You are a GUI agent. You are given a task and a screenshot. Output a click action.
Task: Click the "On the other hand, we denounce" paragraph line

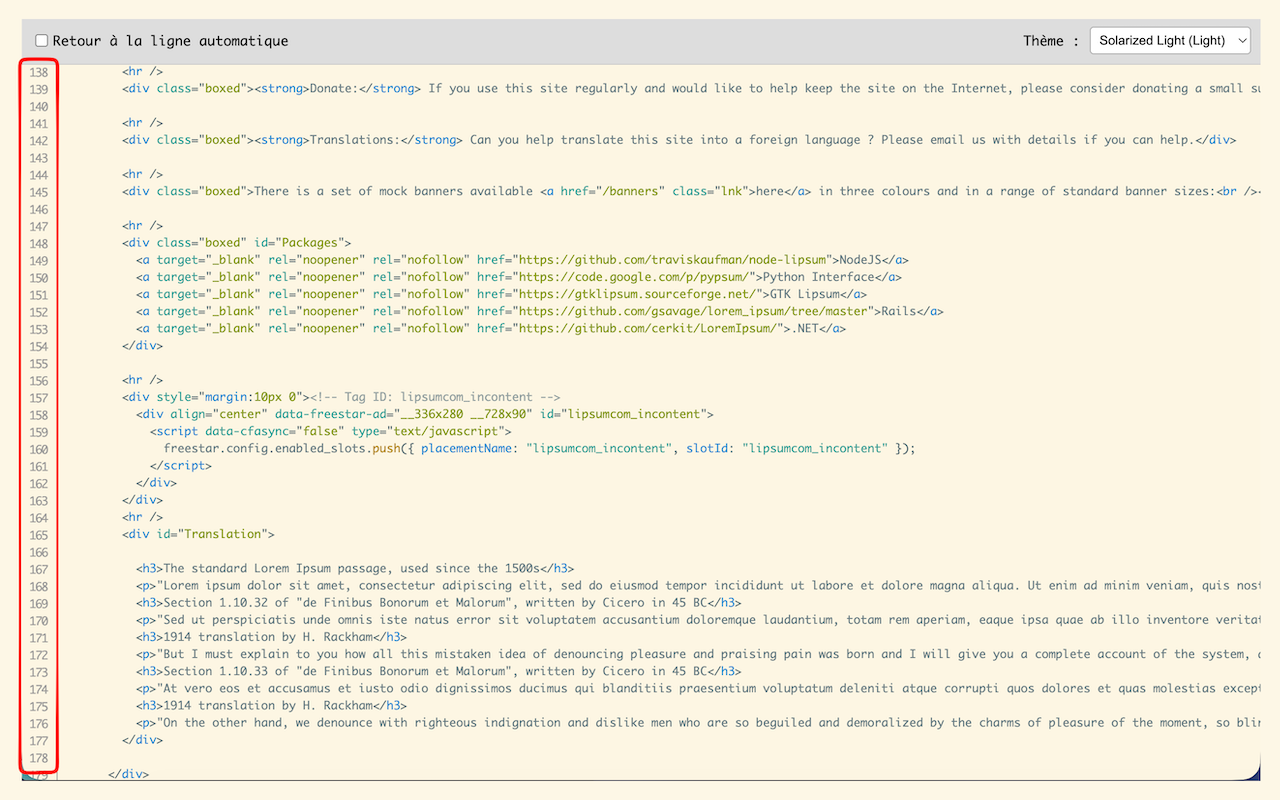[x=698, y=722]
